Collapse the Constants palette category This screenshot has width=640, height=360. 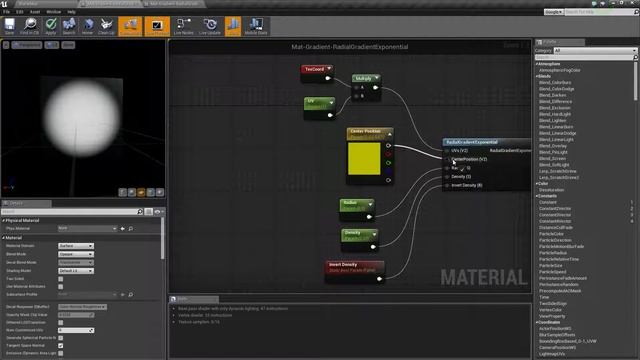[537, 196]
